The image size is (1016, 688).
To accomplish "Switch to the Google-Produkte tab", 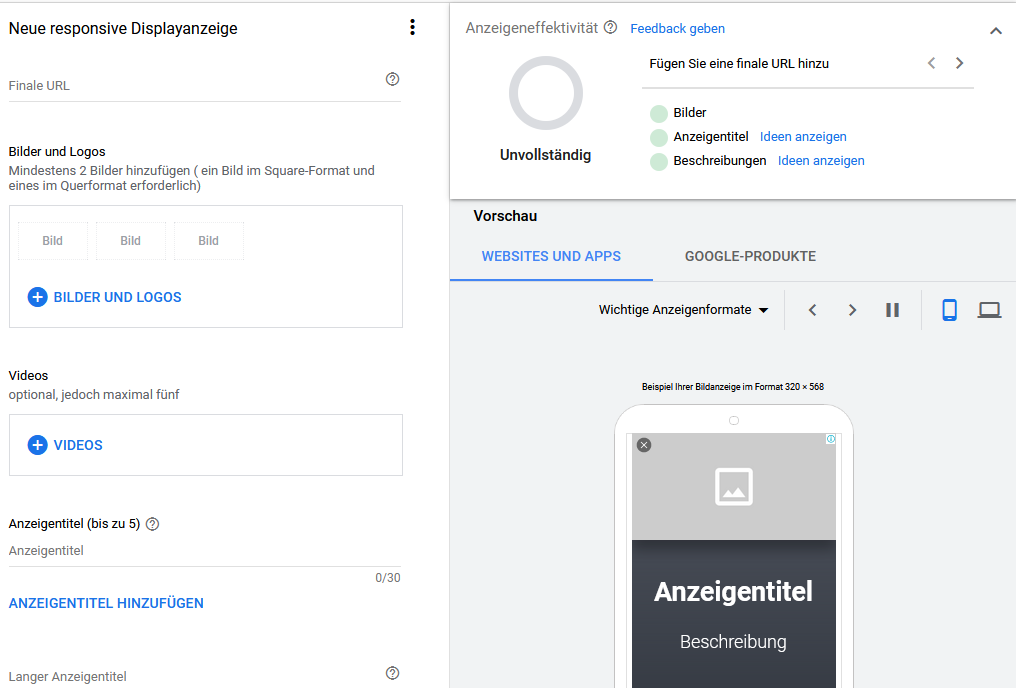I will pyautogui.click(x=750, y=256).
